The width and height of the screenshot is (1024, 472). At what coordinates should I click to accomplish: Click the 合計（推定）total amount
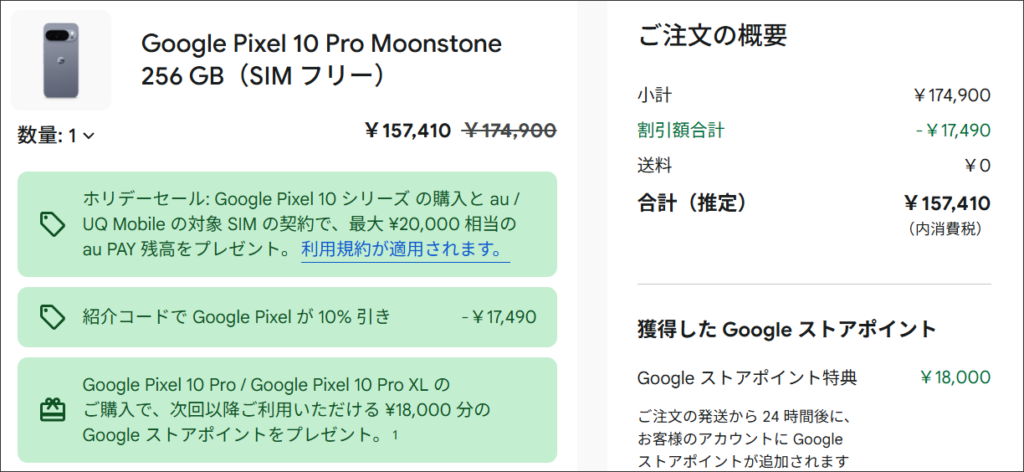[946, 204]
